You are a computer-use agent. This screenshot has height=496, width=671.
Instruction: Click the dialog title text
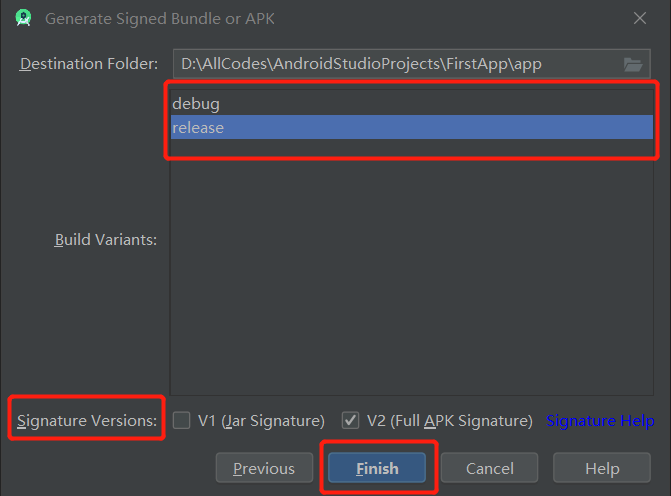click(x=160, y=19)
